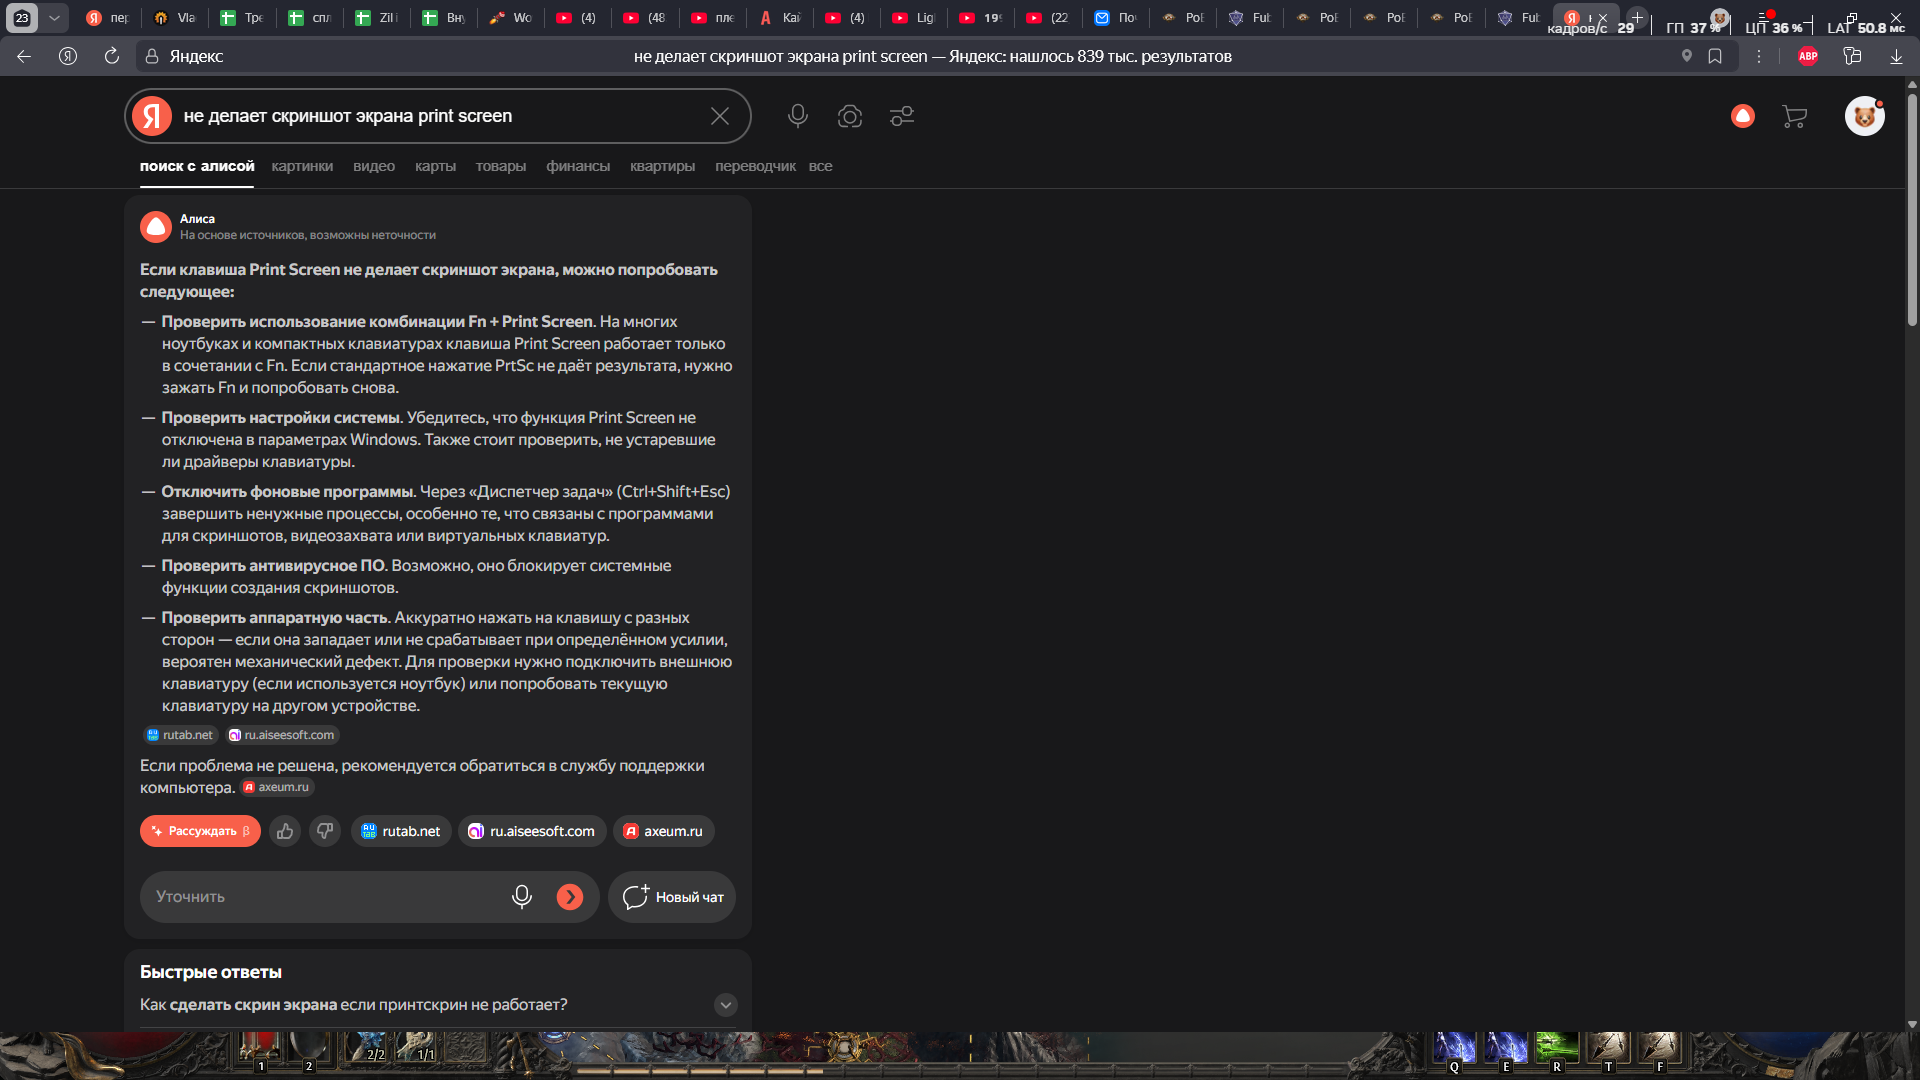This screenshot has height=1080, width=1920.
Task: Like Alice's answer with thumbs up
Action: 285,831
